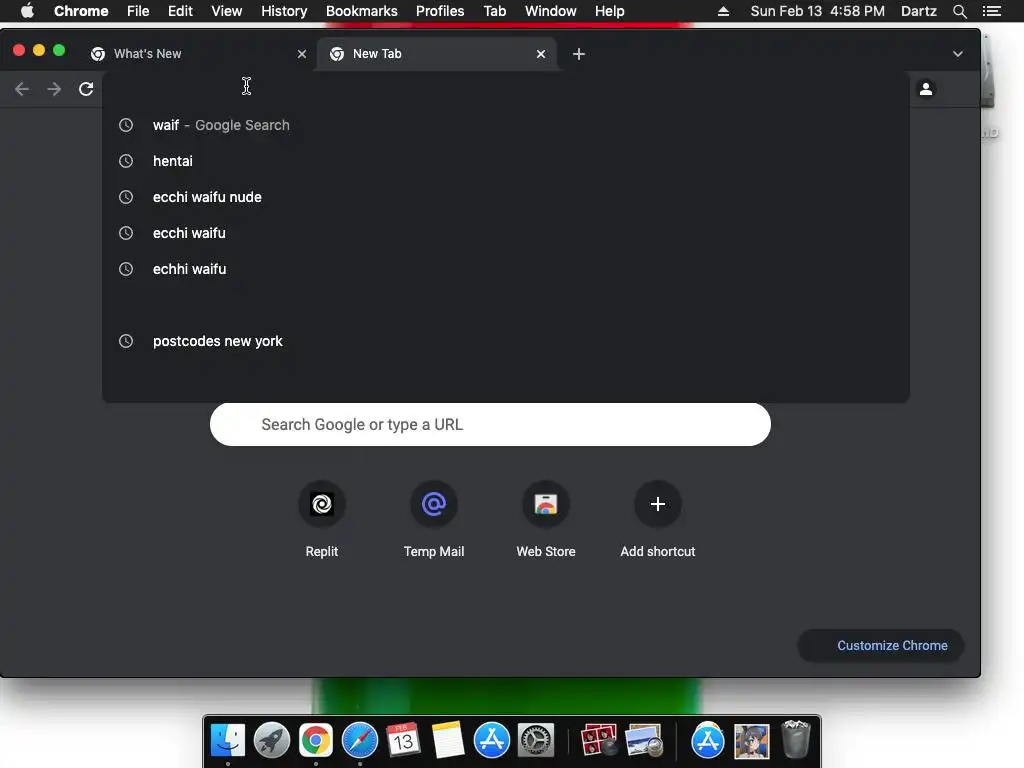Open Calendar icon showing 13 in Dock

(x=403, y=740)
